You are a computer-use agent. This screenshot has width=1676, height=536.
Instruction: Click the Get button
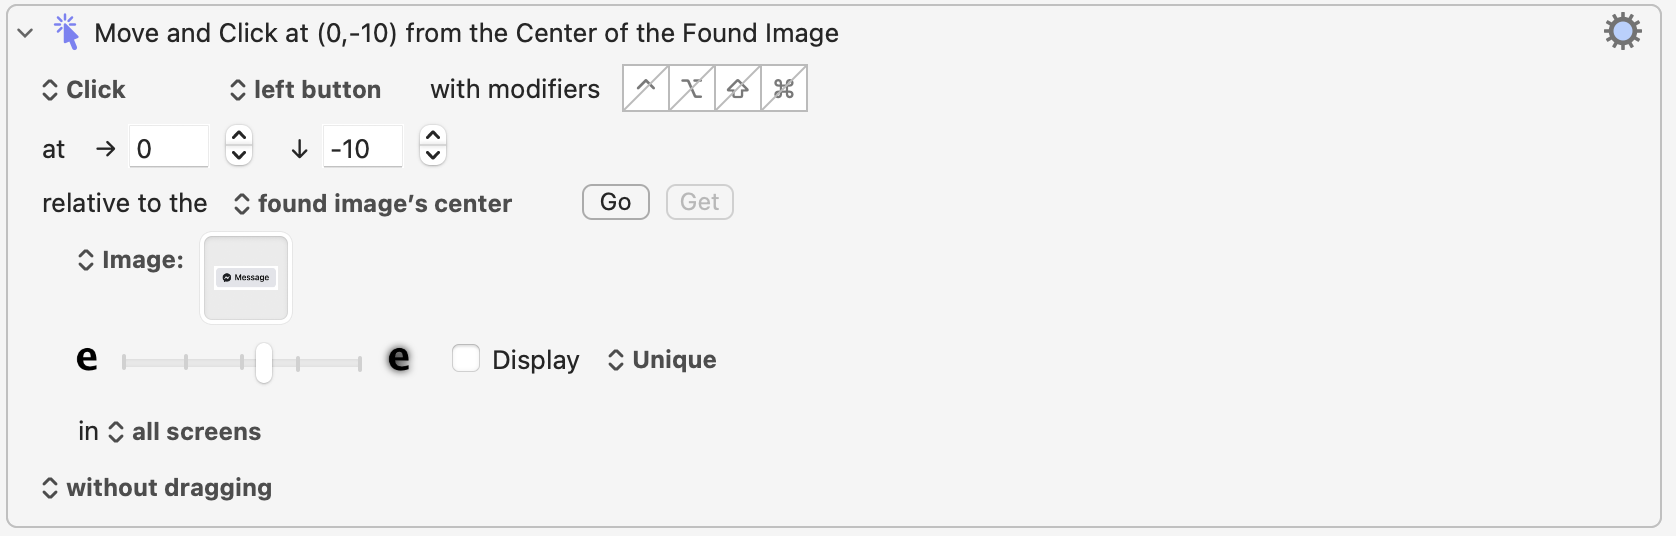click(700, 202)
